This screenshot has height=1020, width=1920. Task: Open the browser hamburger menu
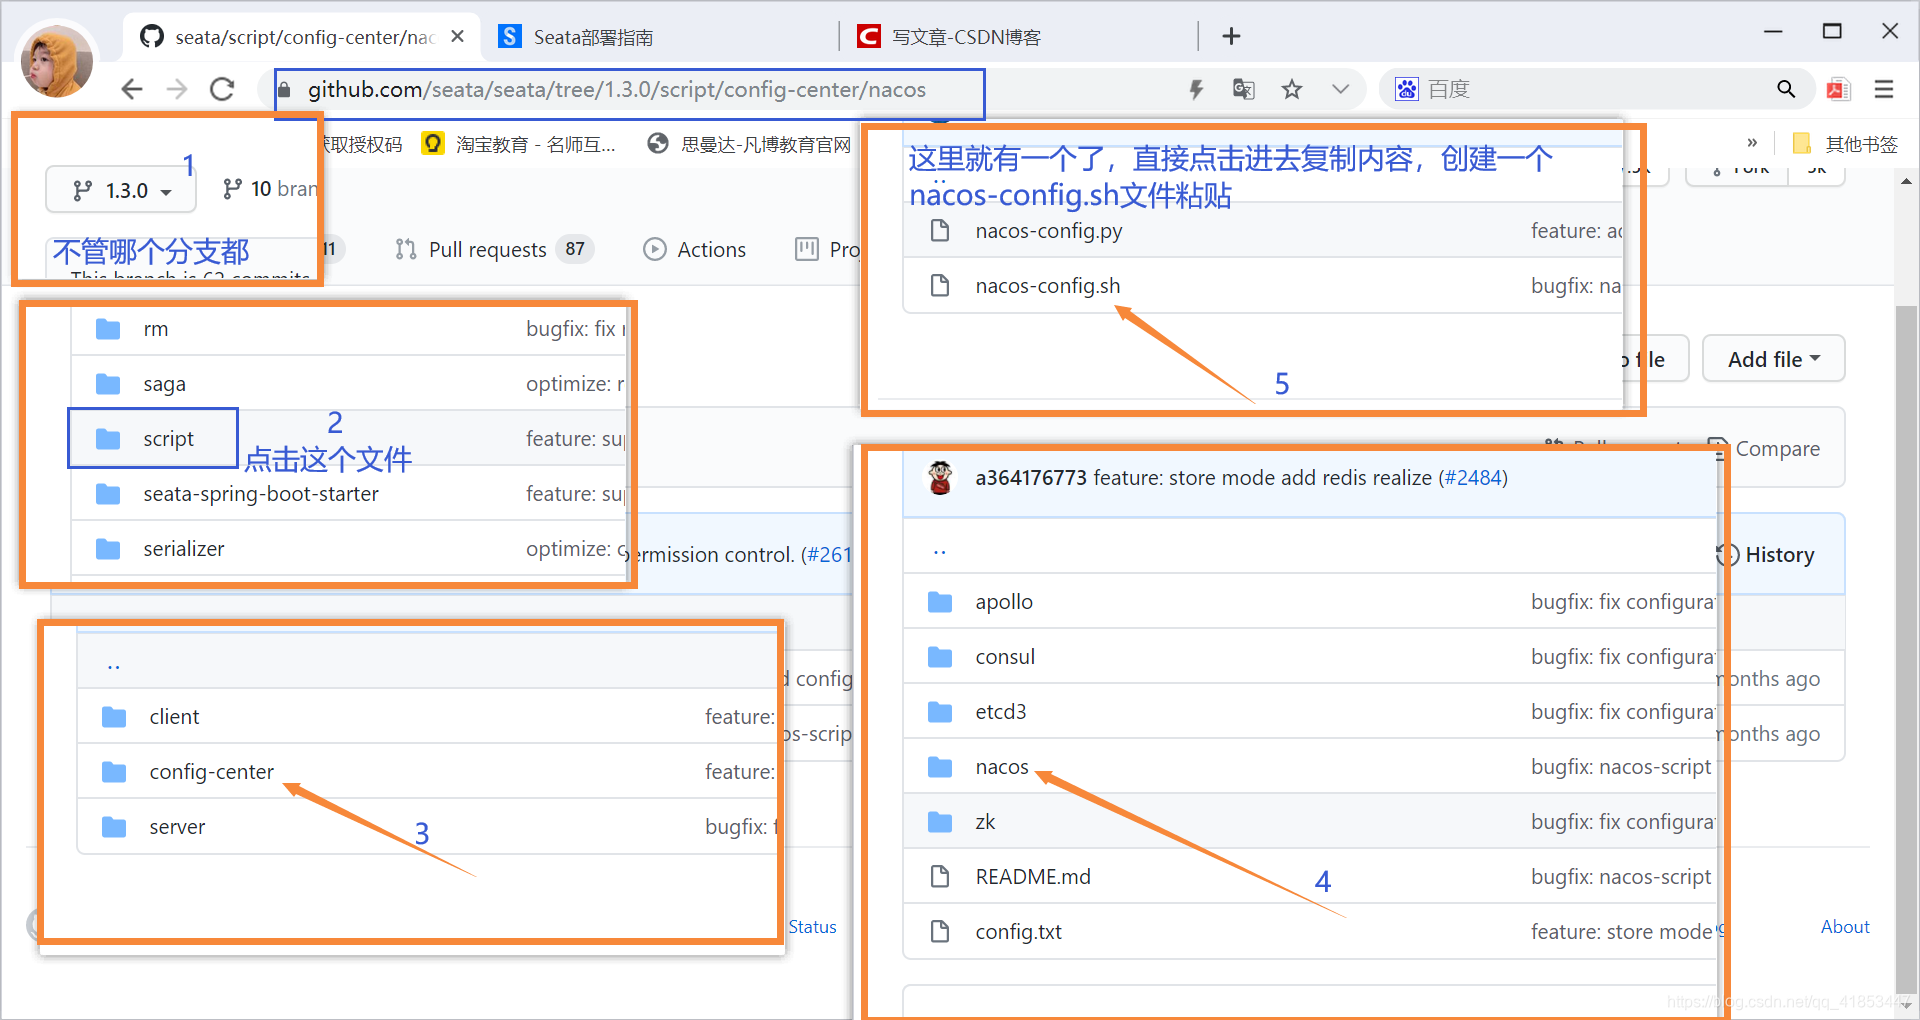click(x=1884, y=89)
